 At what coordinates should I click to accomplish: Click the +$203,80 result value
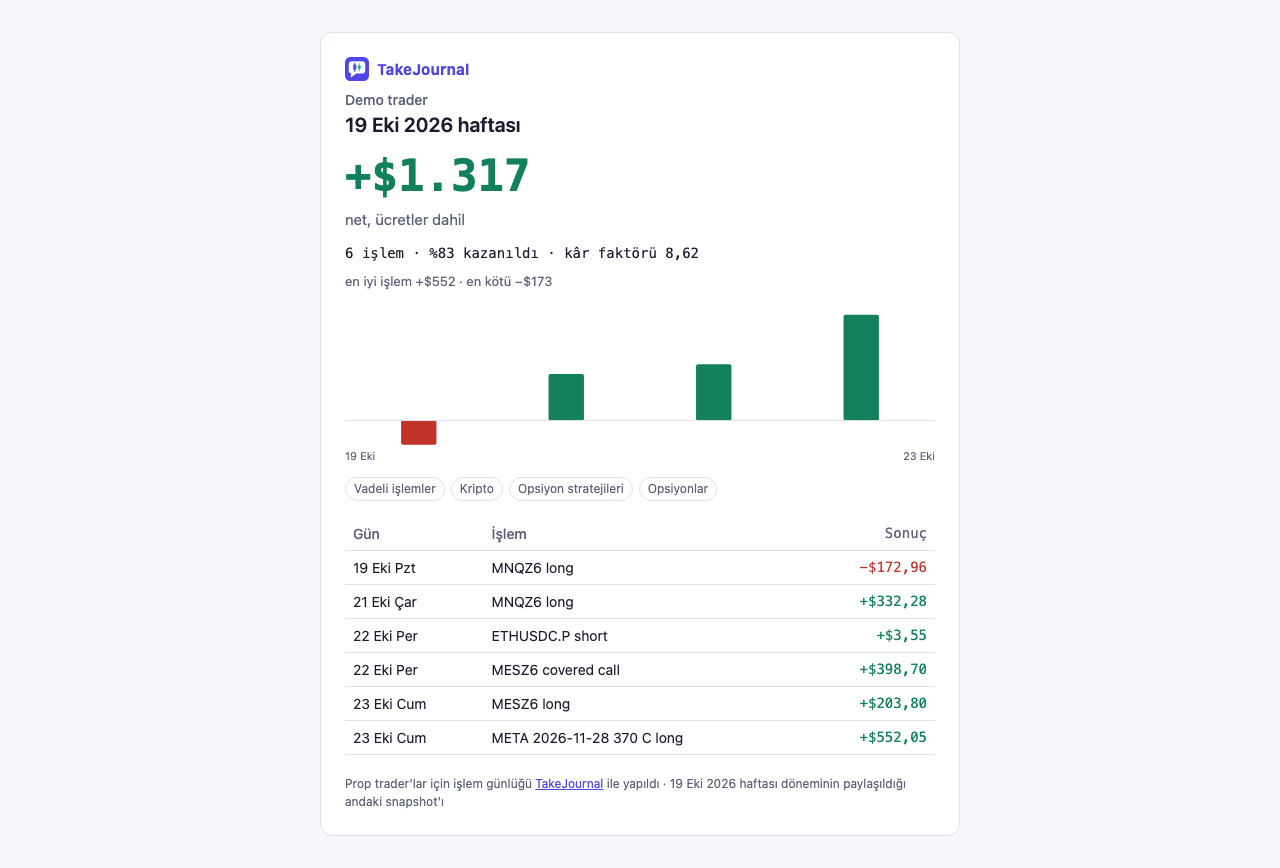893,704
